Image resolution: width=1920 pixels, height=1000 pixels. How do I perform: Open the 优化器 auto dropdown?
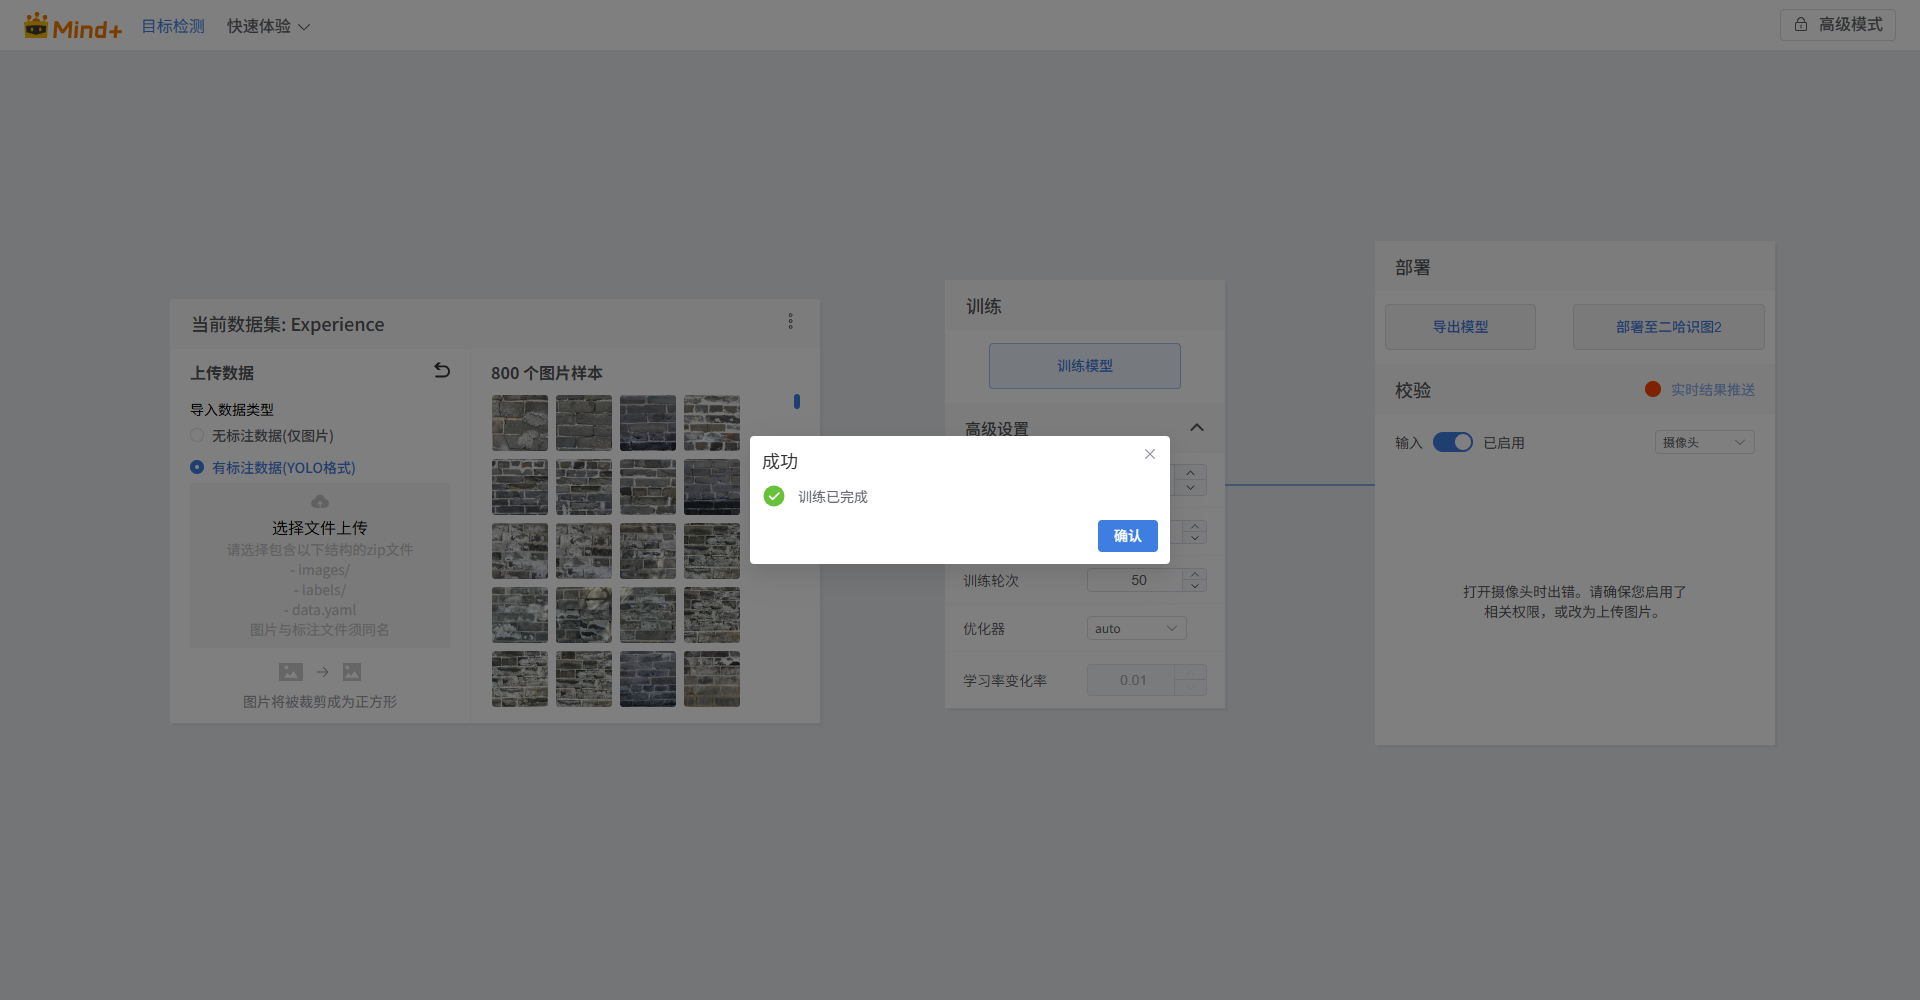point(1136,628)
